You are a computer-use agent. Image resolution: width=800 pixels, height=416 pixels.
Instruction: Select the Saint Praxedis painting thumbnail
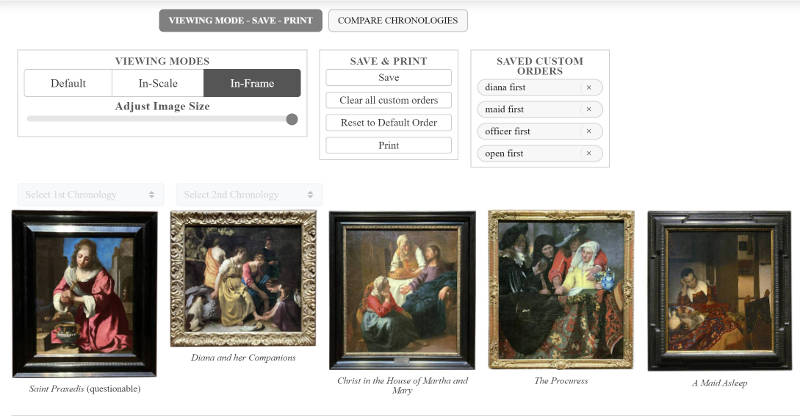tap(85, 294)
